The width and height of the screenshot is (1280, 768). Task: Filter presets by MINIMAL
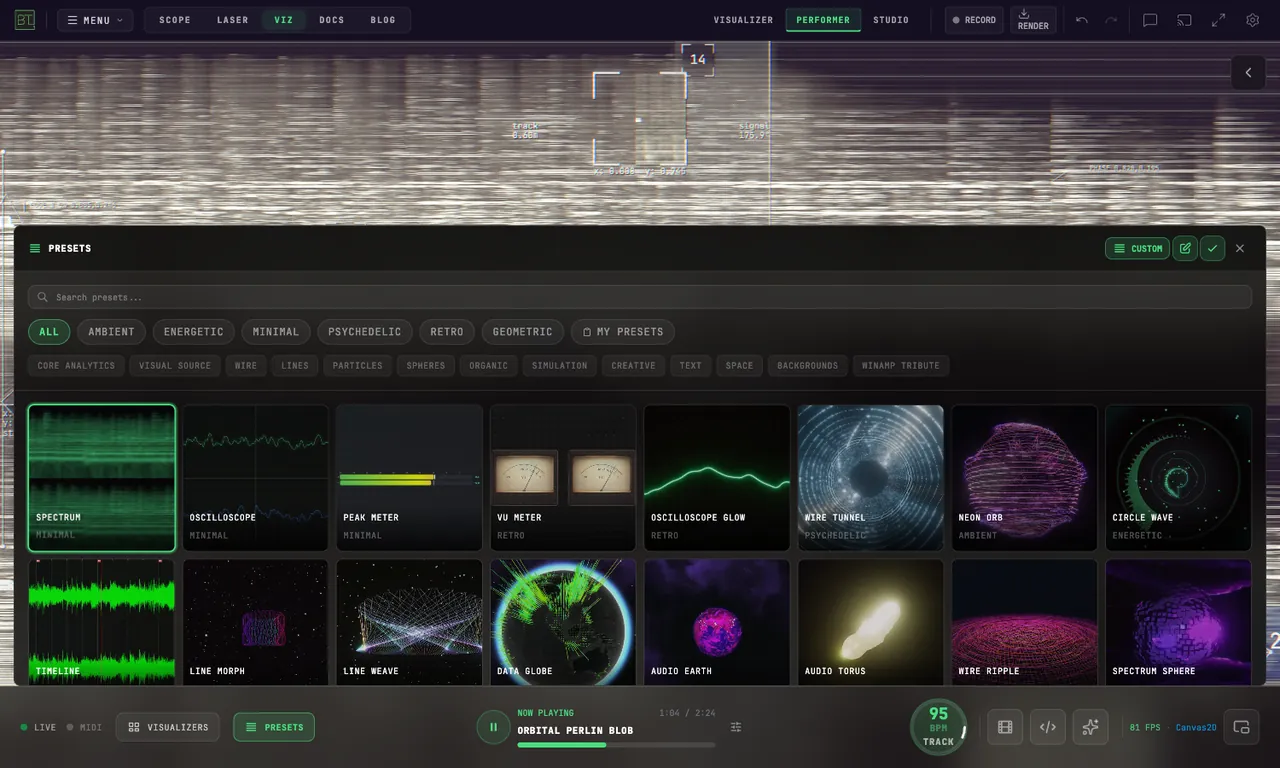(276, 332)
